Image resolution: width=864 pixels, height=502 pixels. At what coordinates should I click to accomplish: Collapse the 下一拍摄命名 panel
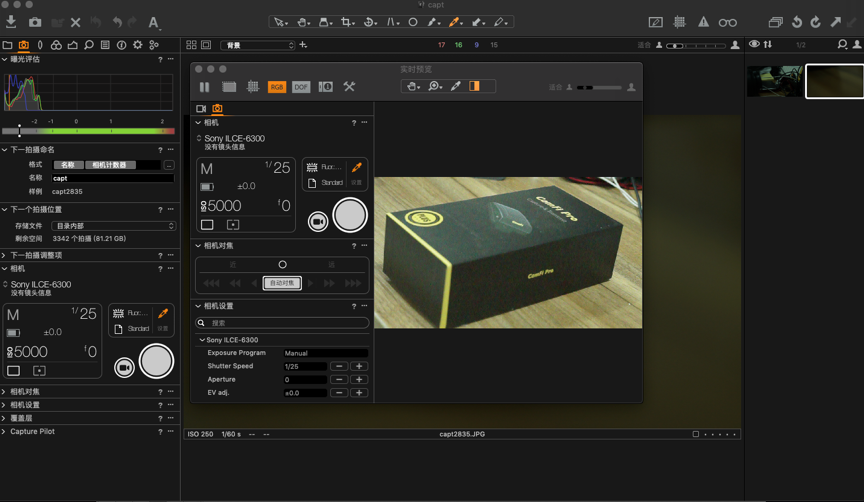coord(4,149)
